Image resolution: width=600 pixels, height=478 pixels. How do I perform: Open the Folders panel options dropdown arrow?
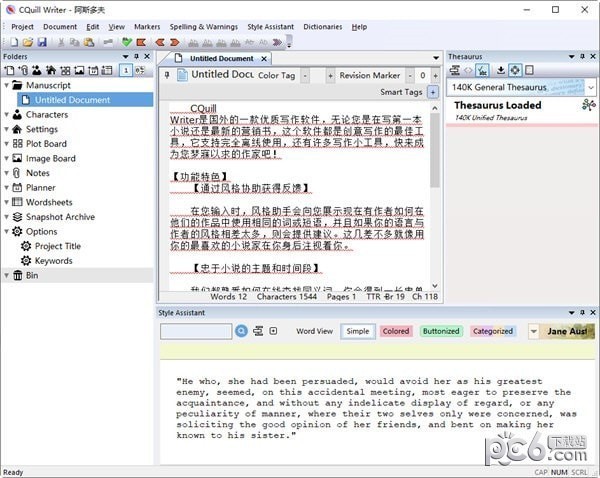pos(125,57)
